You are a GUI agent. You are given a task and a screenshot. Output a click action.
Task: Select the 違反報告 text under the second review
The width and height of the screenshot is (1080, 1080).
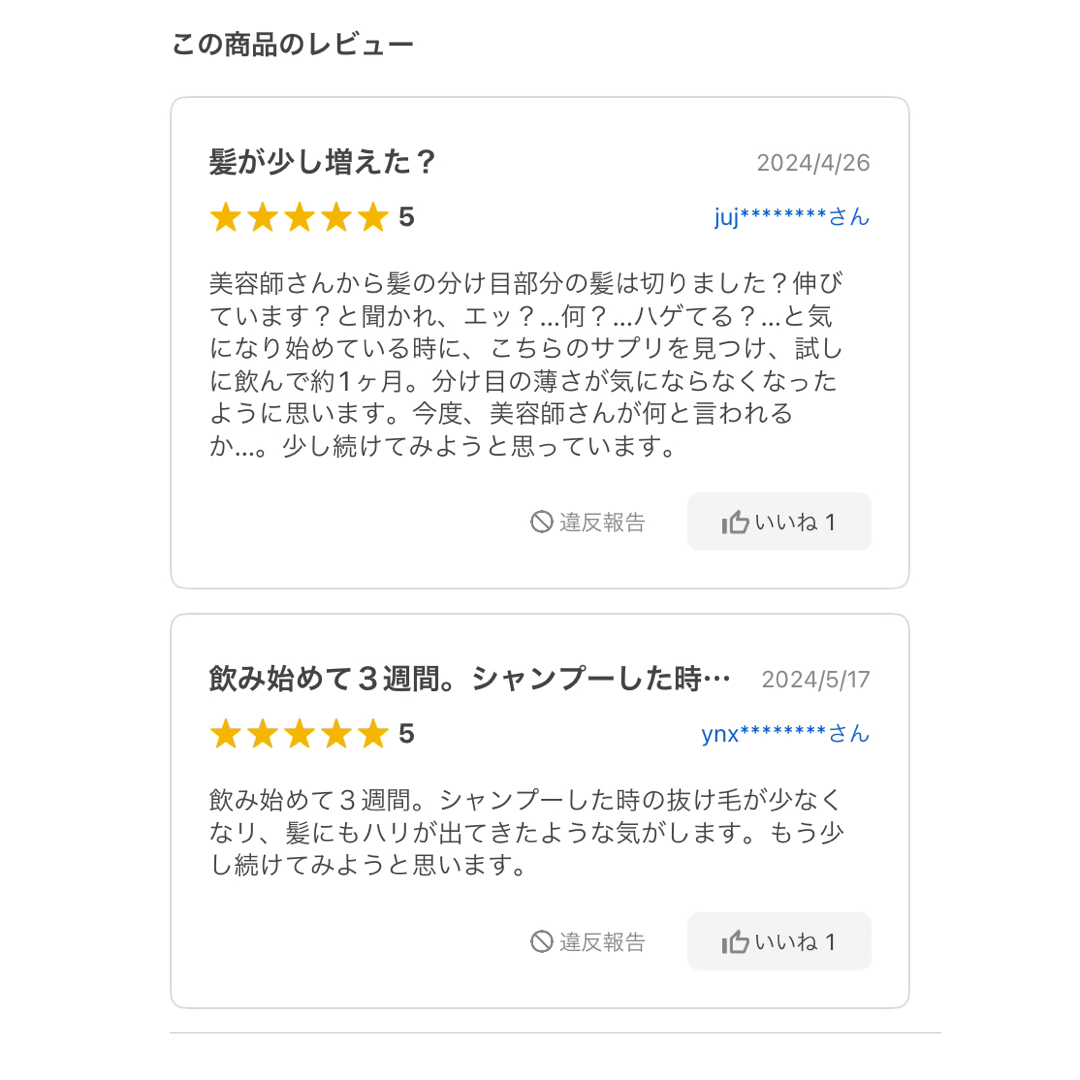pyautogui.click(x=602, y=942)
